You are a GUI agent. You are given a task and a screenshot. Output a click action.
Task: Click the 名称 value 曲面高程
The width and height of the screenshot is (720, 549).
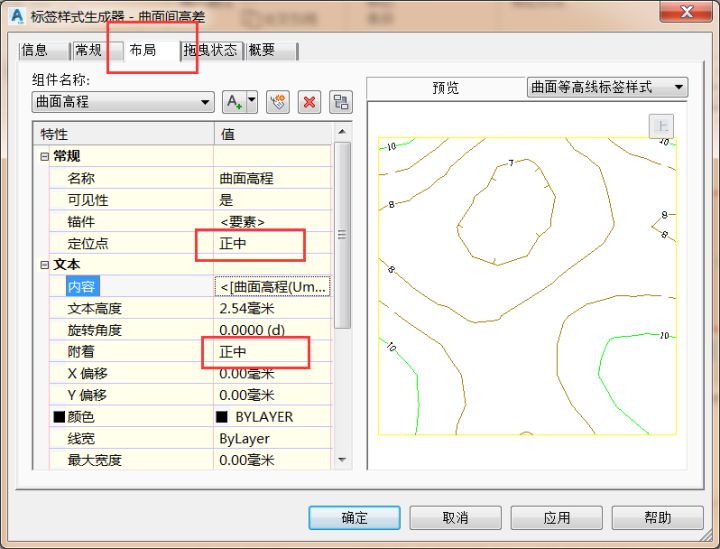pyautogui.click(x=272, y=178)
